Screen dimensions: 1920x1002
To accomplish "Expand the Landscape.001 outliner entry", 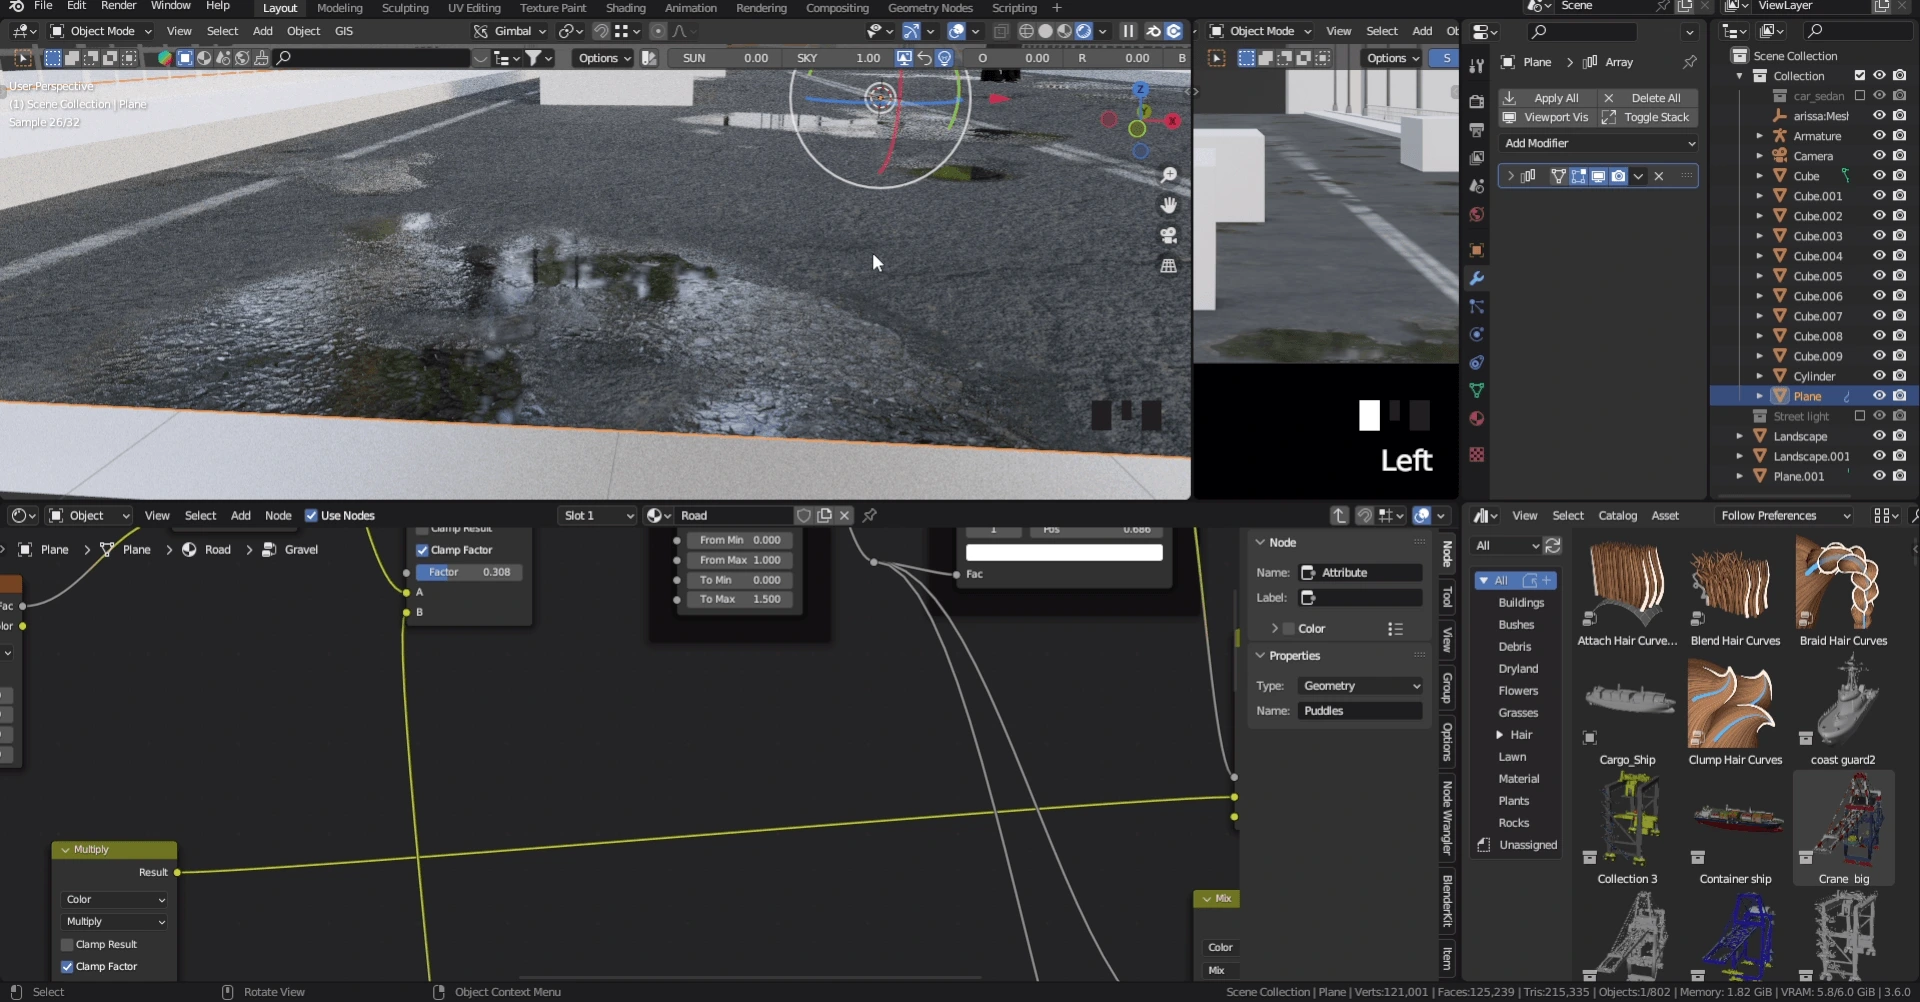I will (x=1739, y=456).
